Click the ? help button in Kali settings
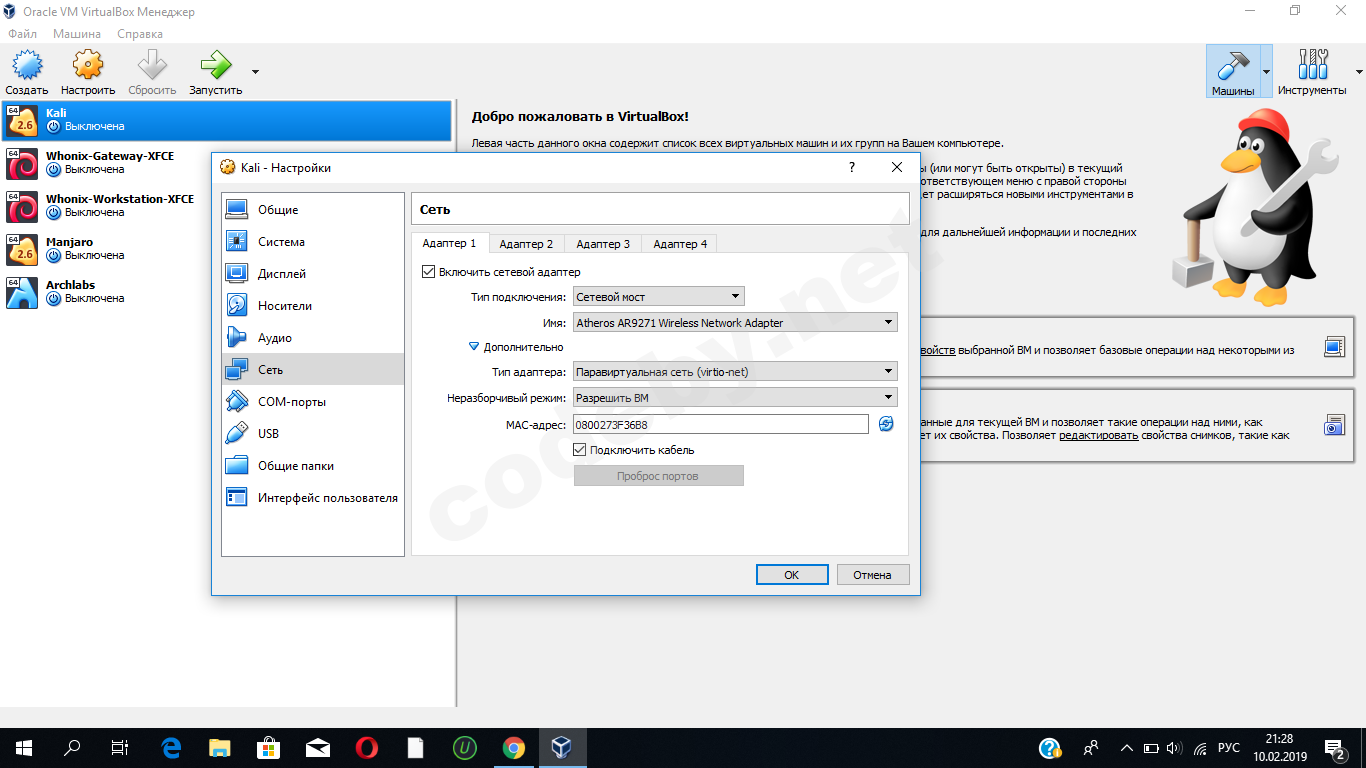The width and height of the screenshot is (1366, 768). click(852, 168)
